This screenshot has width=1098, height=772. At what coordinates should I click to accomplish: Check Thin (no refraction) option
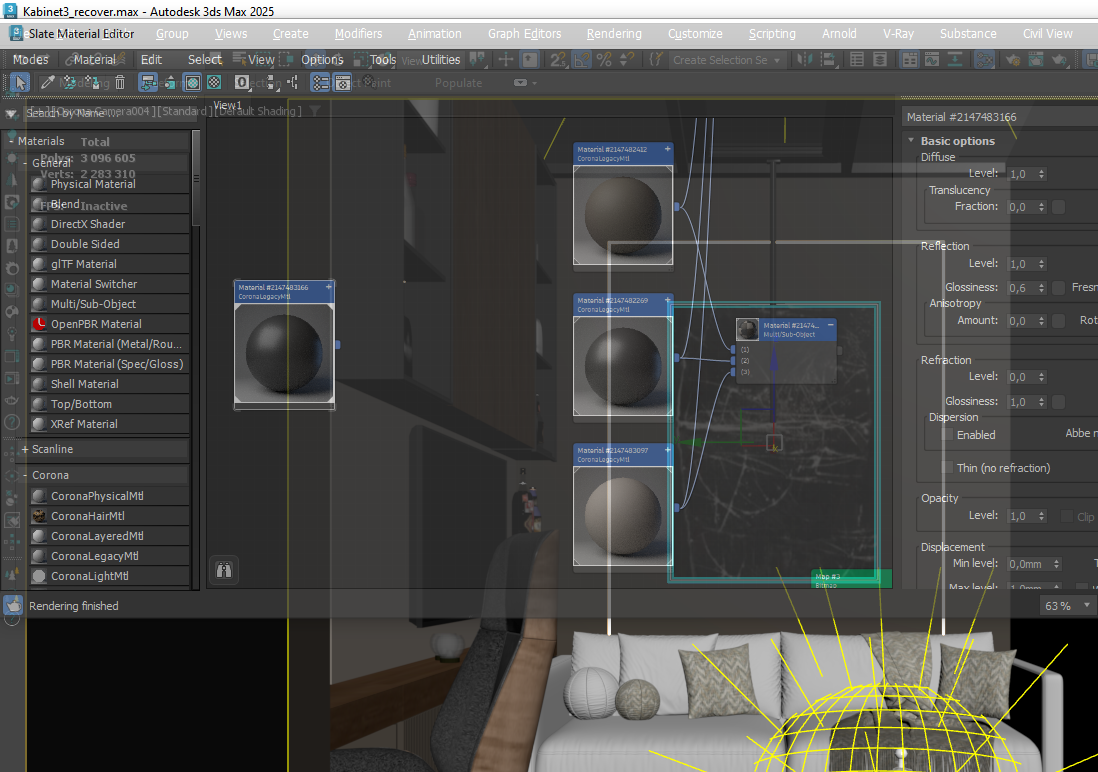click(947, 467)
